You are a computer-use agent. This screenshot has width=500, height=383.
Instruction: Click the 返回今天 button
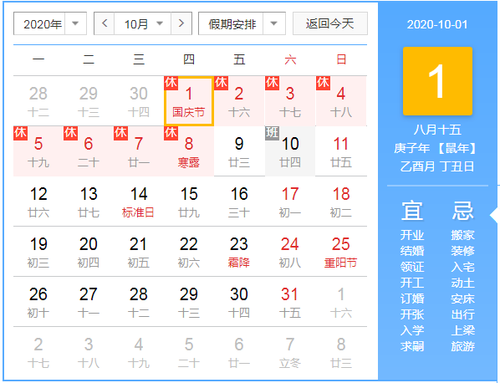coord(330,23)
